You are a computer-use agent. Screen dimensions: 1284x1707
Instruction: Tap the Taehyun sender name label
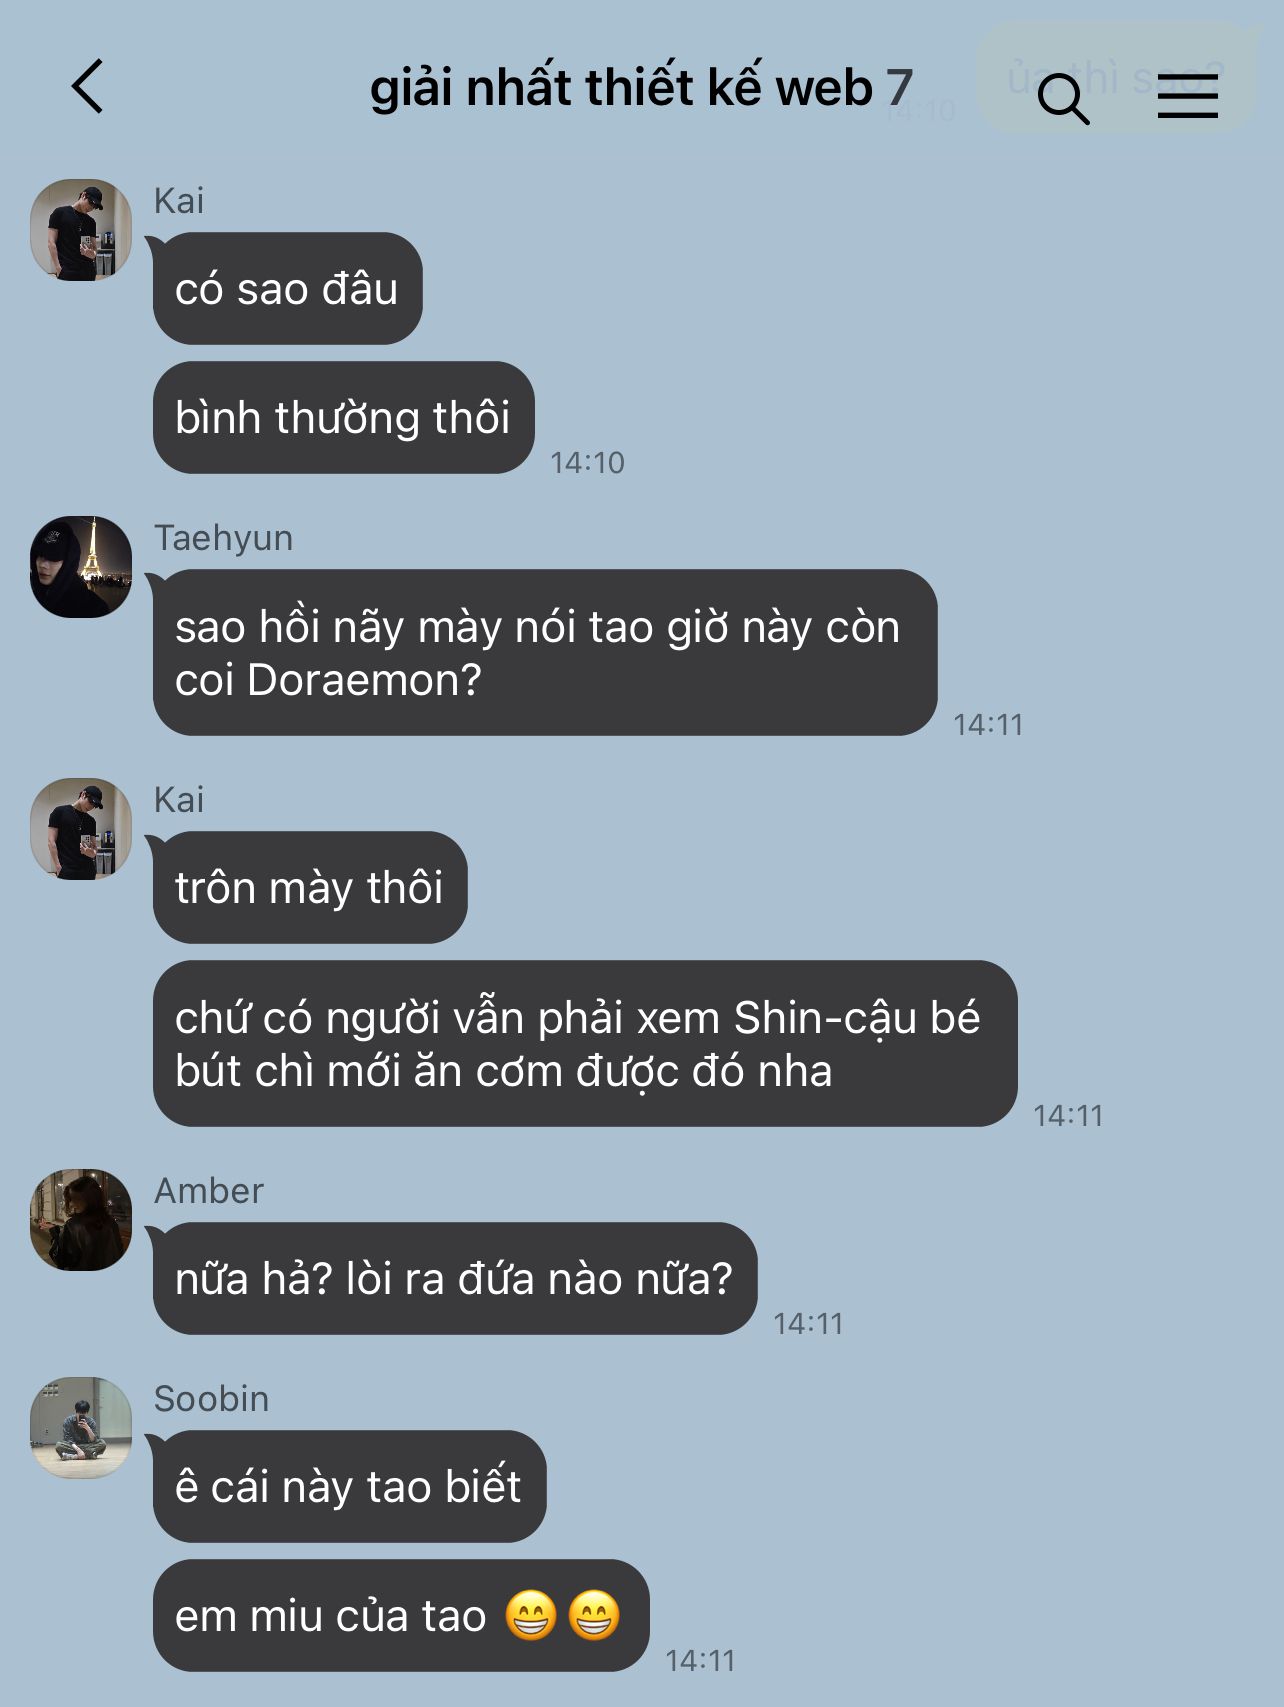[x=224, y=539]
